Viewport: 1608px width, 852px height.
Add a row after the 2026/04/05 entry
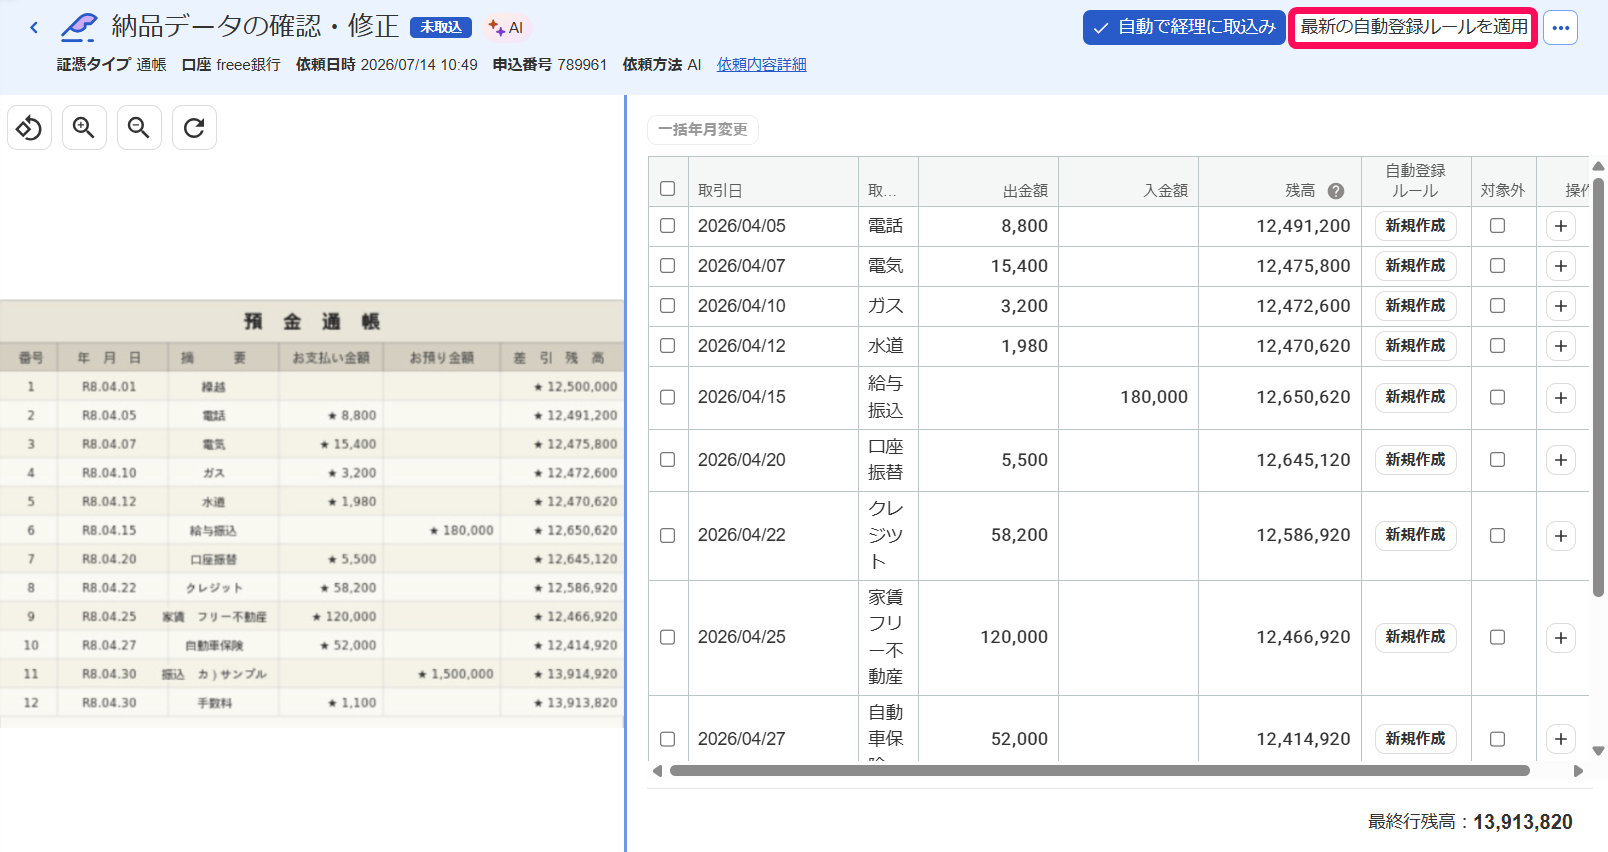click(x=1561, y=226)
